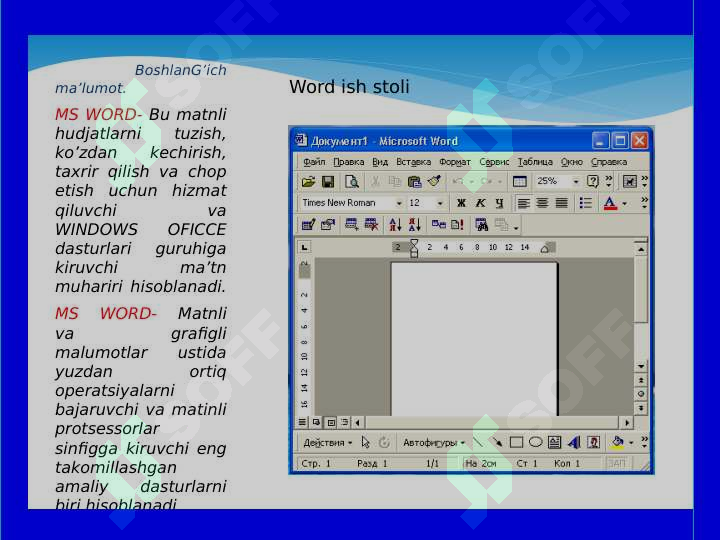Toggle Underline with the Ч button
This screenshot has width=720, height=540.
click(499, 203)
